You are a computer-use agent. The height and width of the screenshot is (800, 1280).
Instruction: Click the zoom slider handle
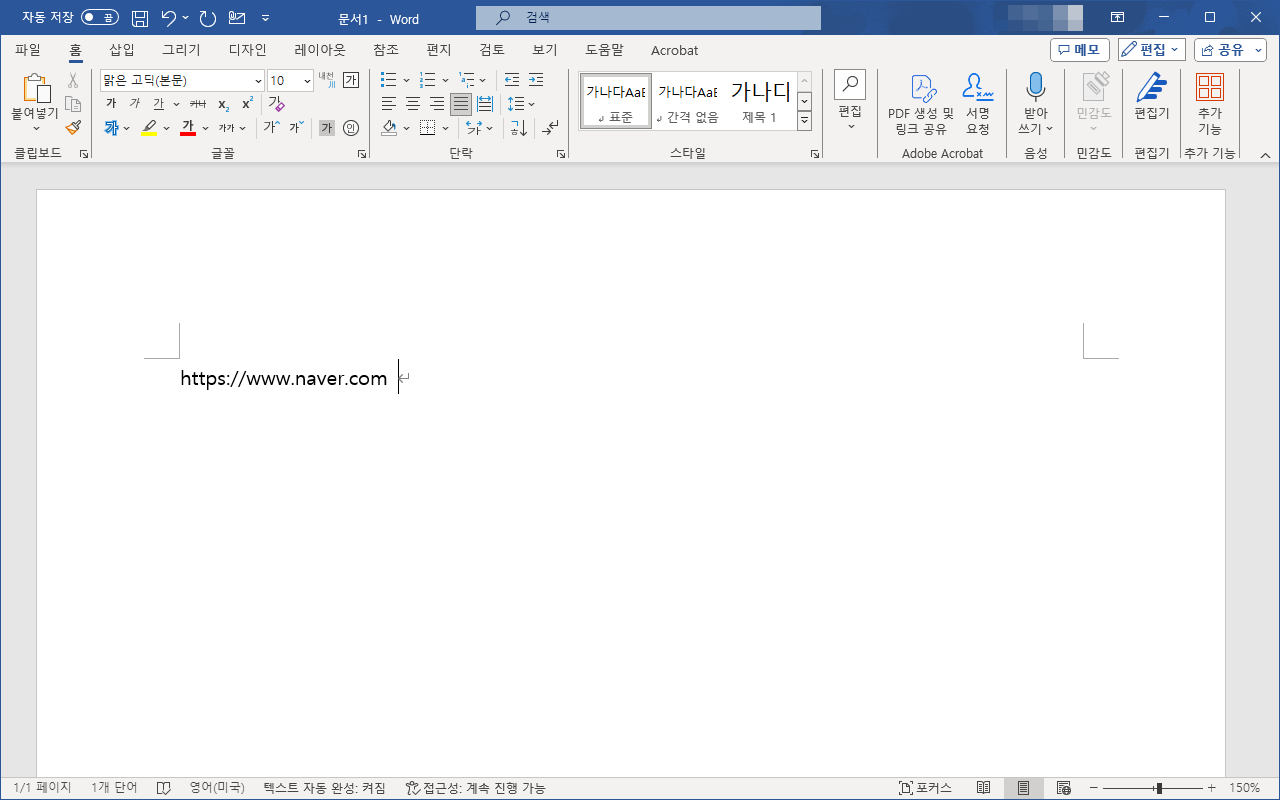[x=1159, y=788]
